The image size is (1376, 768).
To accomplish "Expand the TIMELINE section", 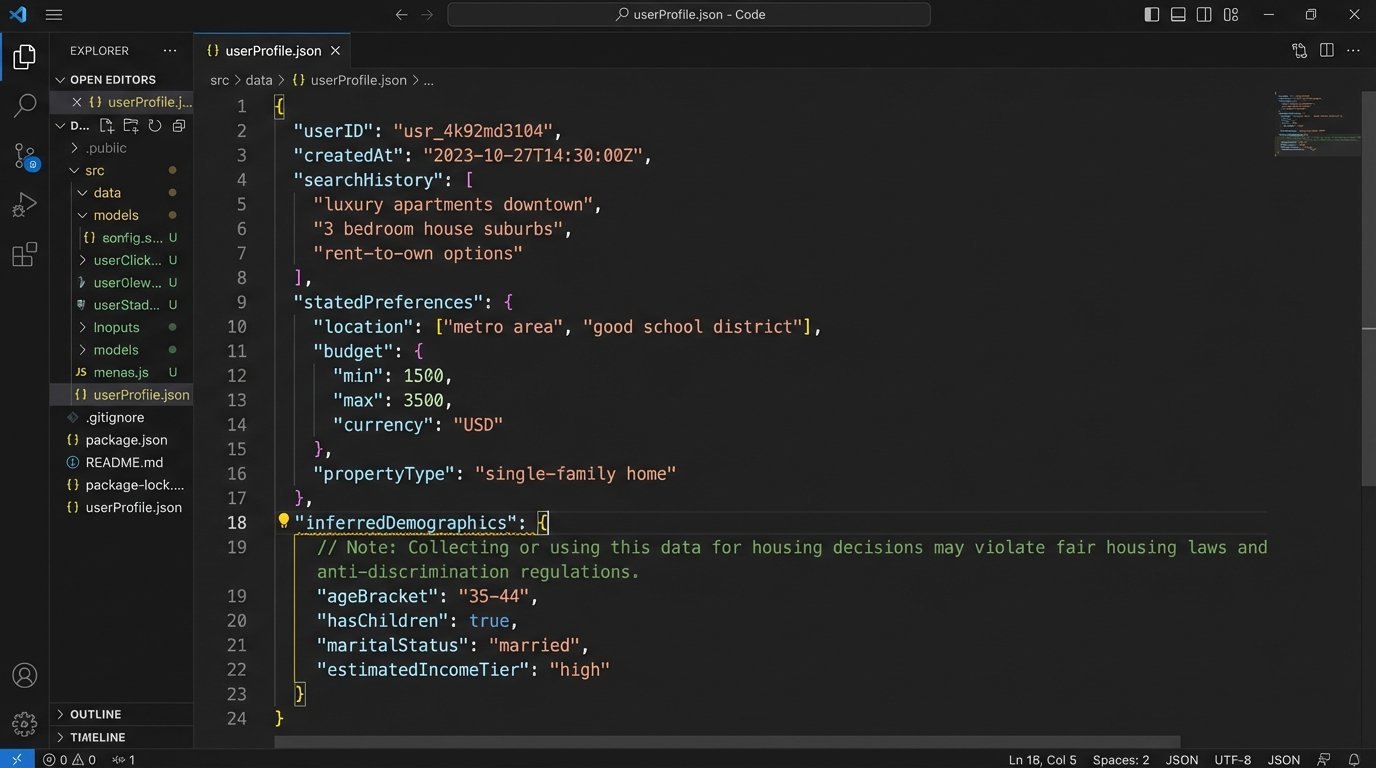I will click(x=97, y=737).
